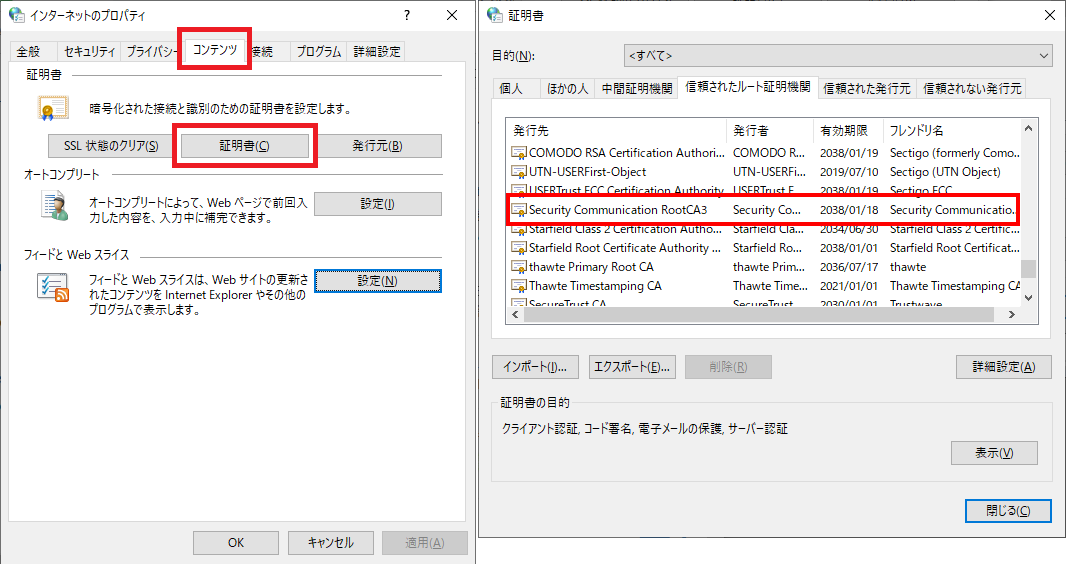Click certificate icon for COMODO RSA Certification Authority
Screen dimensions: 1066x564
[x=519, y=153]
